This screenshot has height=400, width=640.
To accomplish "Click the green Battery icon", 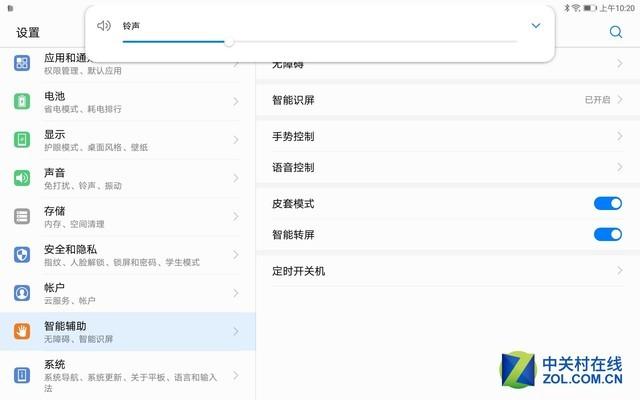I will point(22,101).
